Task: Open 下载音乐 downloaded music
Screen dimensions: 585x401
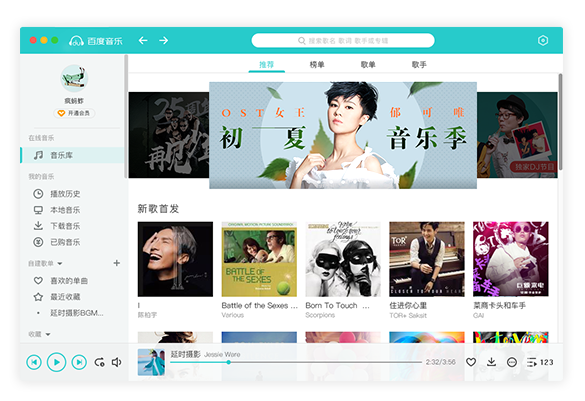Action: 65,226
